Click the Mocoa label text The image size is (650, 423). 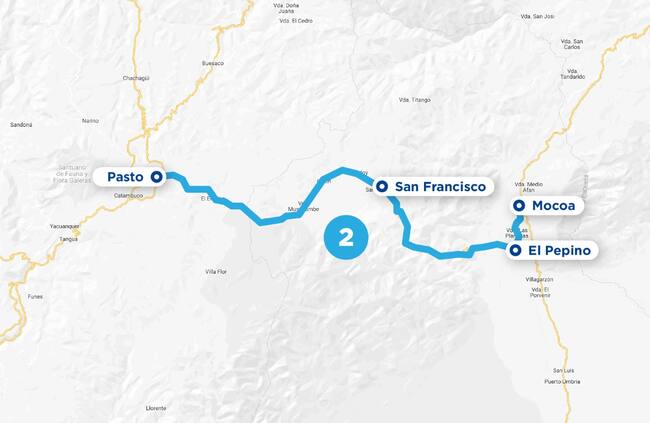tap(553, 205)
